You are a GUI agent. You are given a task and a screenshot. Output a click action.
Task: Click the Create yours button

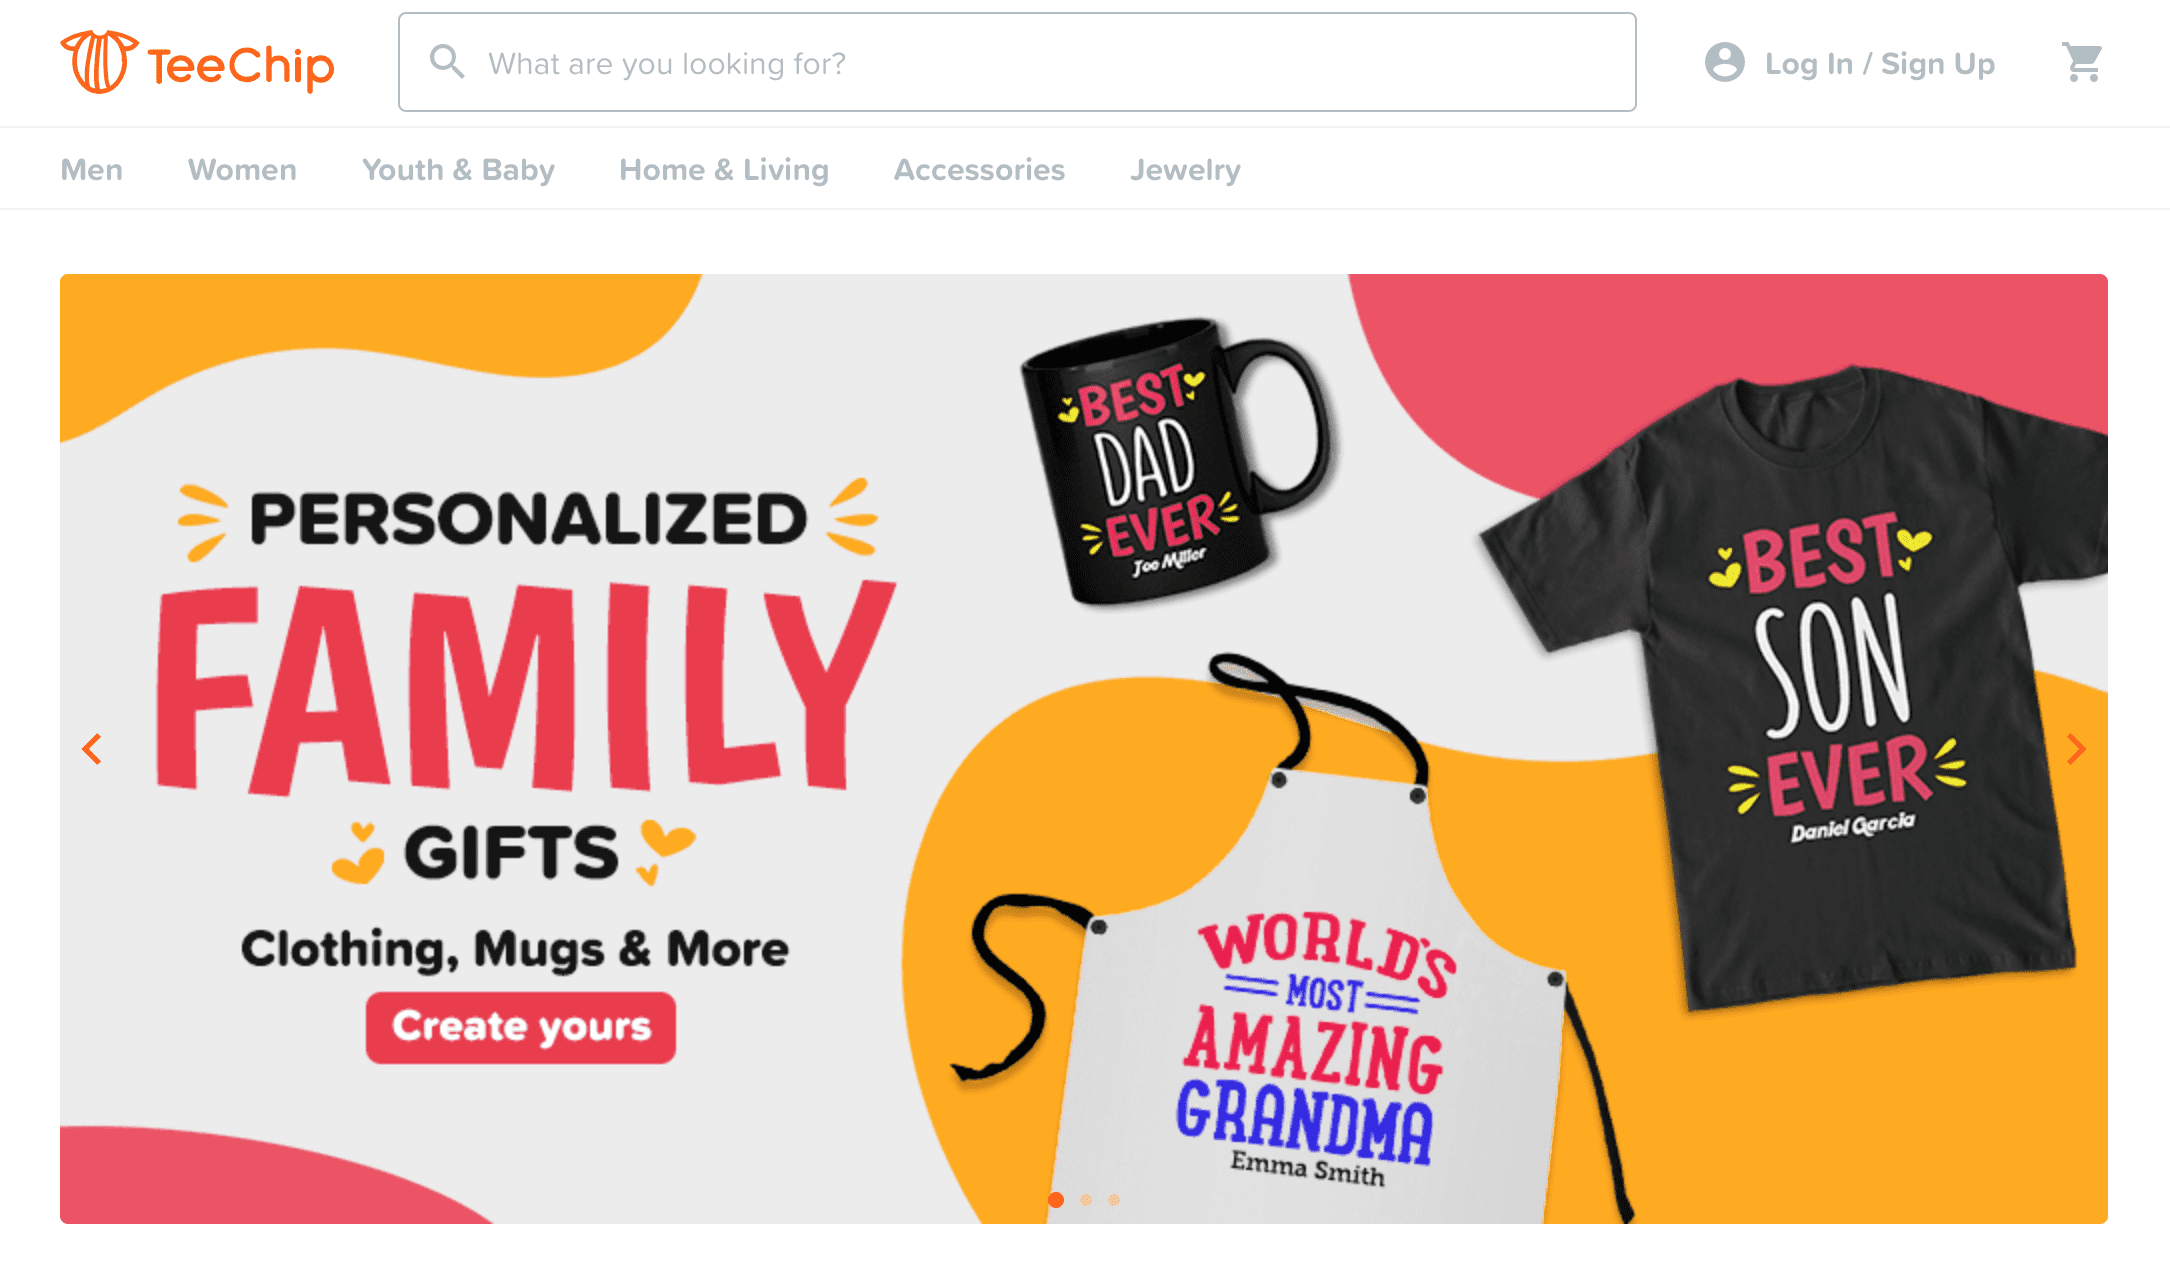coord(521,1027)
